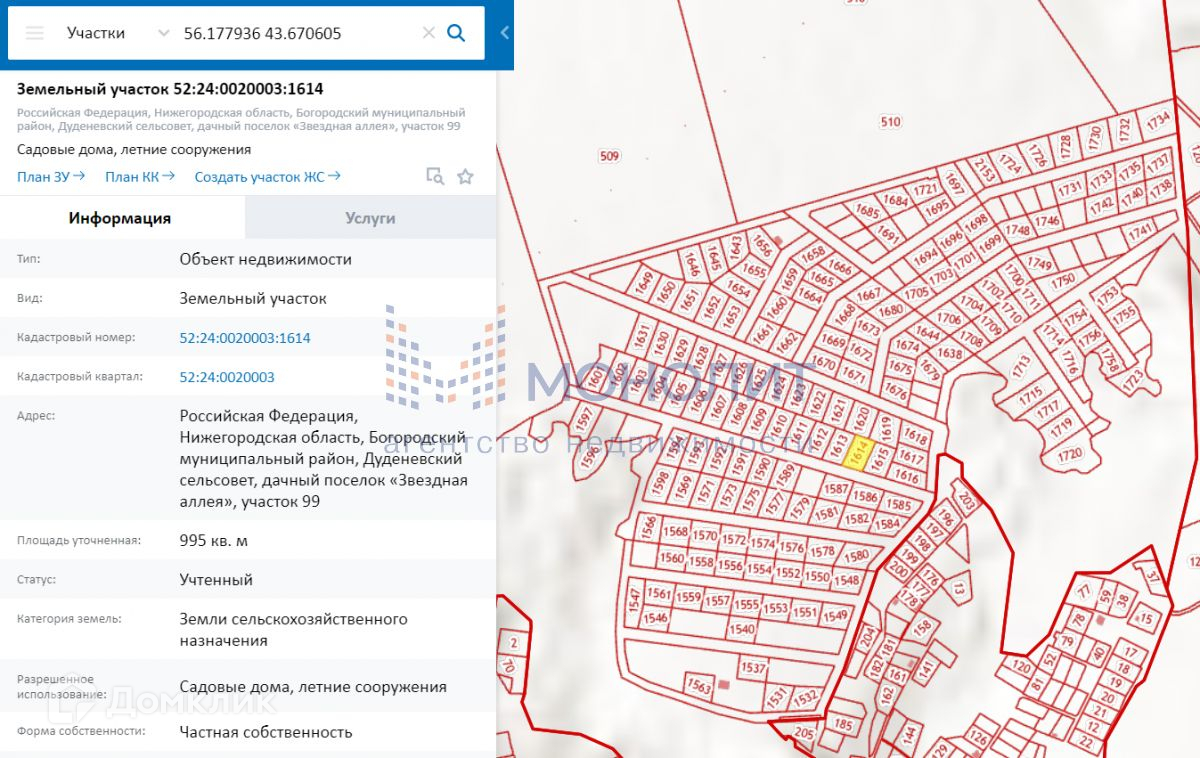
Task: Clear the search field with X icon
Action: pyautogui.click(x=428, y=33)
